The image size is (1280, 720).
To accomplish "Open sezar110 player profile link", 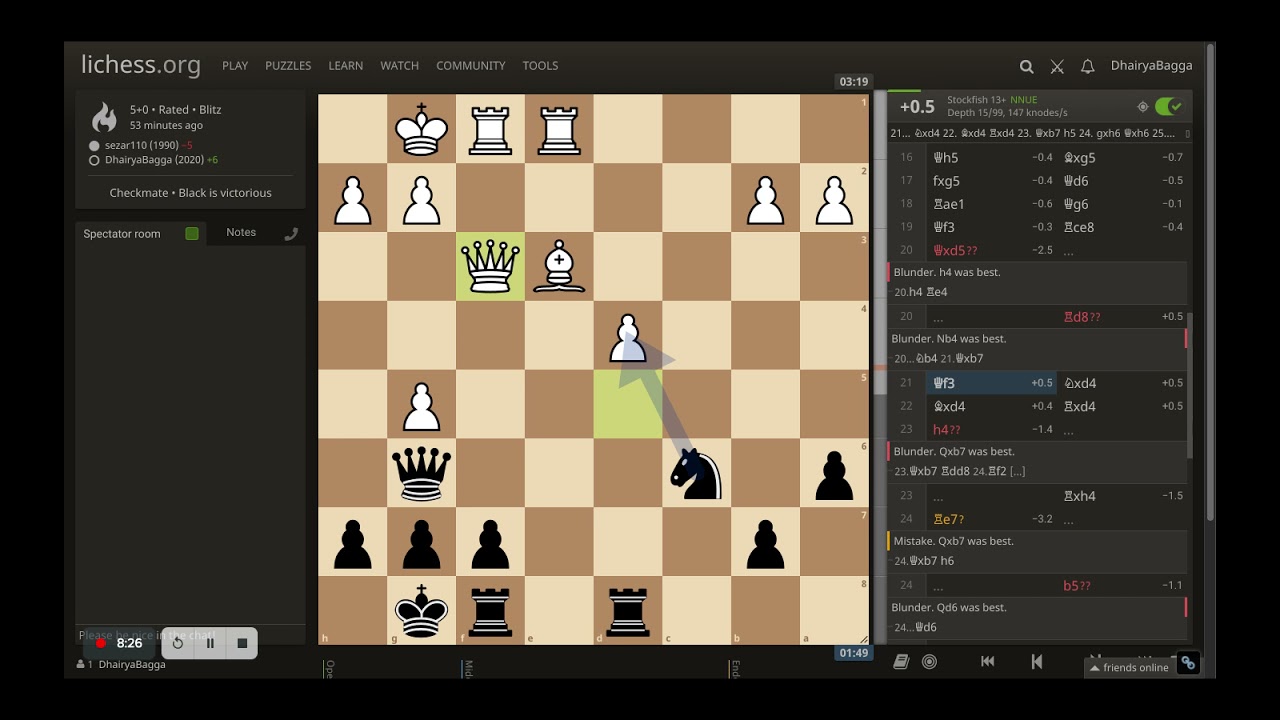I will (x=142, y=145).
